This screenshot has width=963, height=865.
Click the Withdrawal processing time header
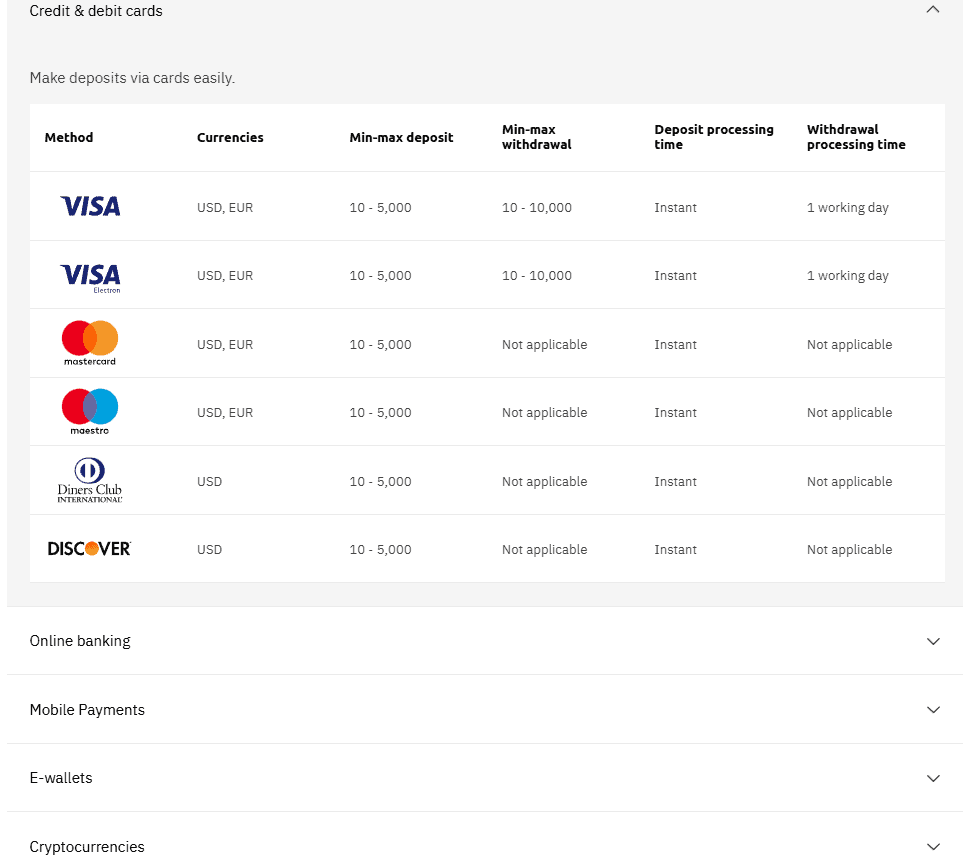point(856,137)
